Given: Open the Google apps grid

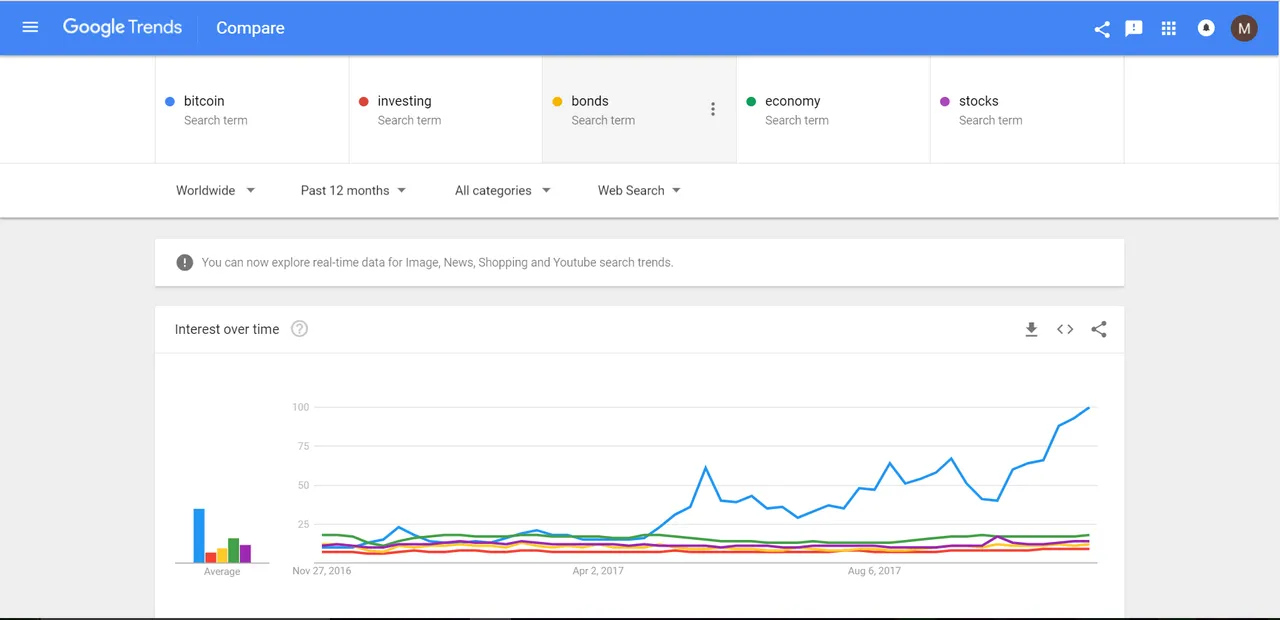Looking at the screenshot, I should click(1168, 28).
